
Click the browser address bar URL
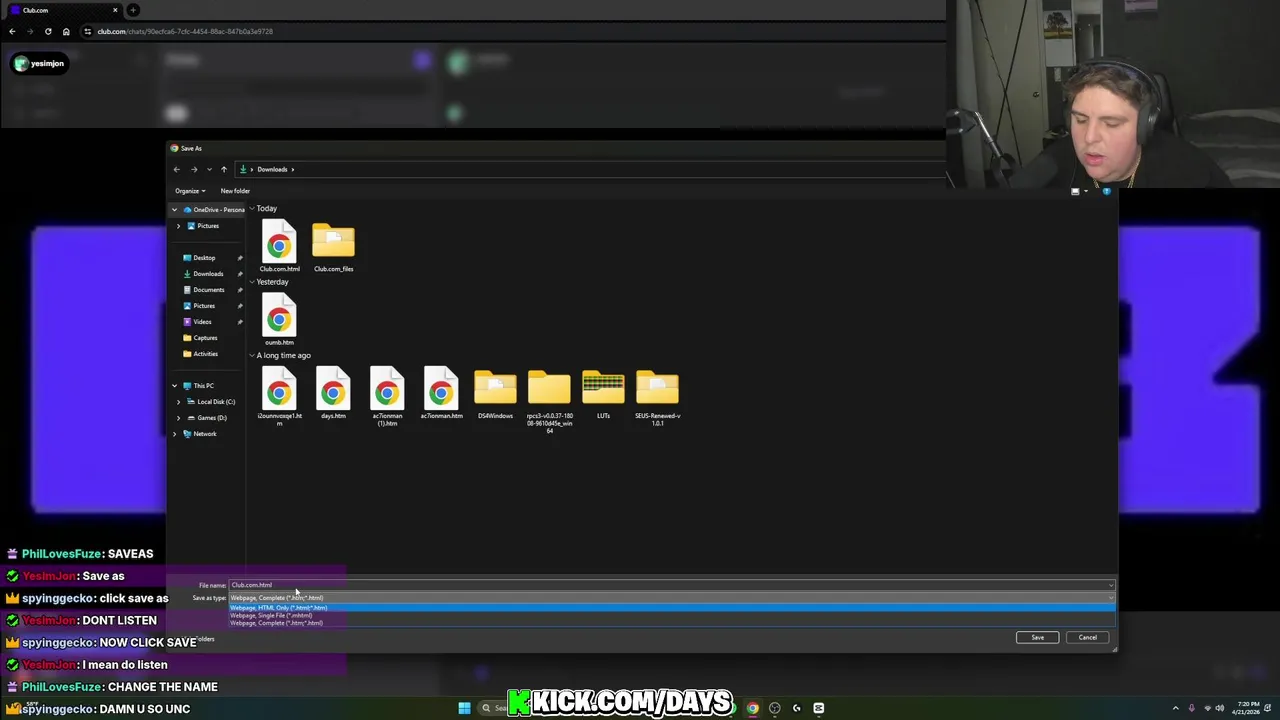tap(185, 31)
